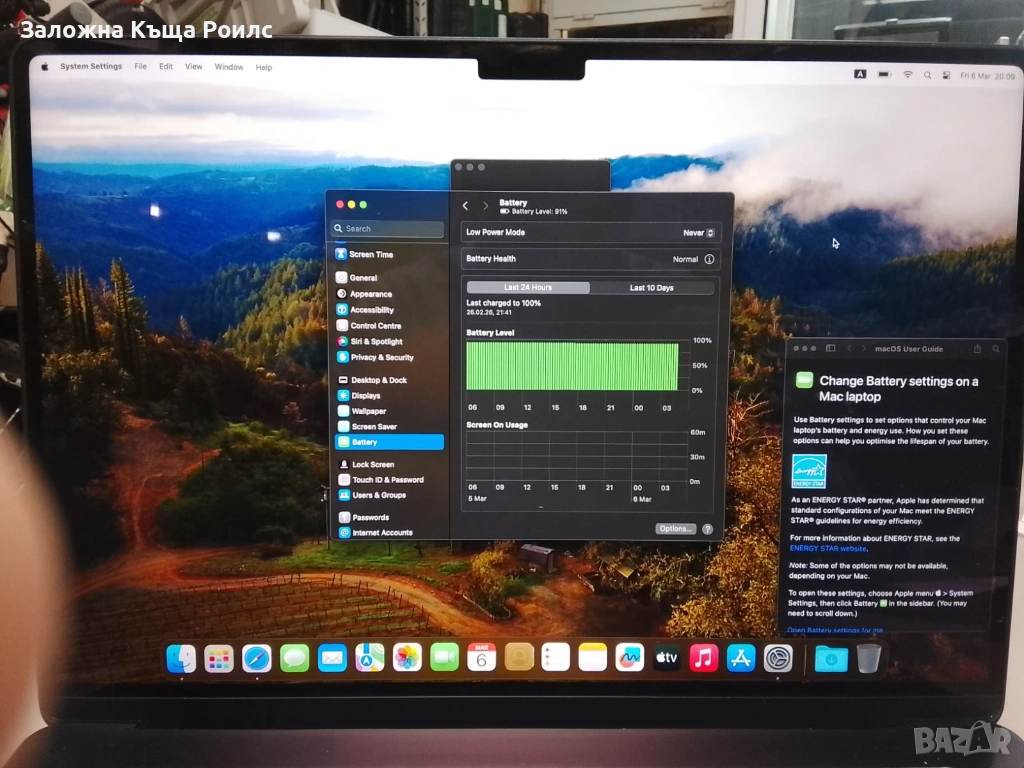
Task: Open Mail app in the Dock
Action: [x=332, y=658]
